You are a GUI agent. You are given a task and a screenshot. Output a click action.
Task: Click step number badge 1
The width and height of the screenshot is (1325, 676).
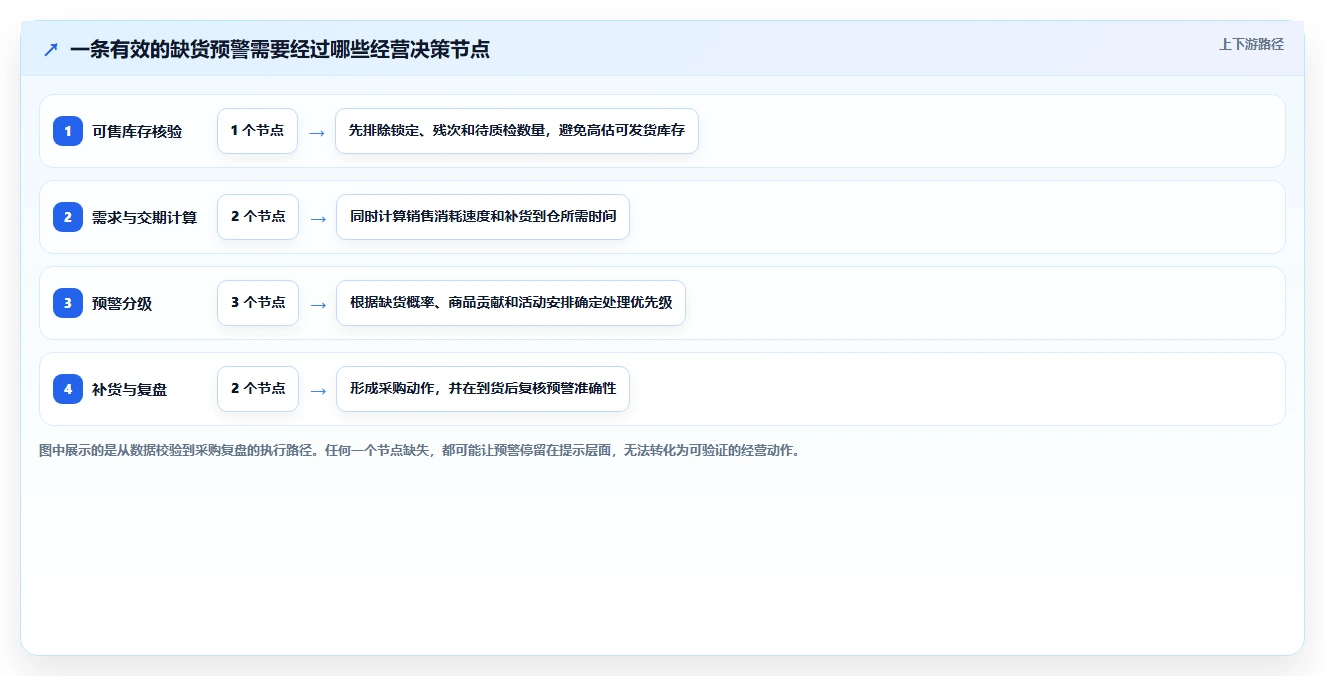point(68,131)
